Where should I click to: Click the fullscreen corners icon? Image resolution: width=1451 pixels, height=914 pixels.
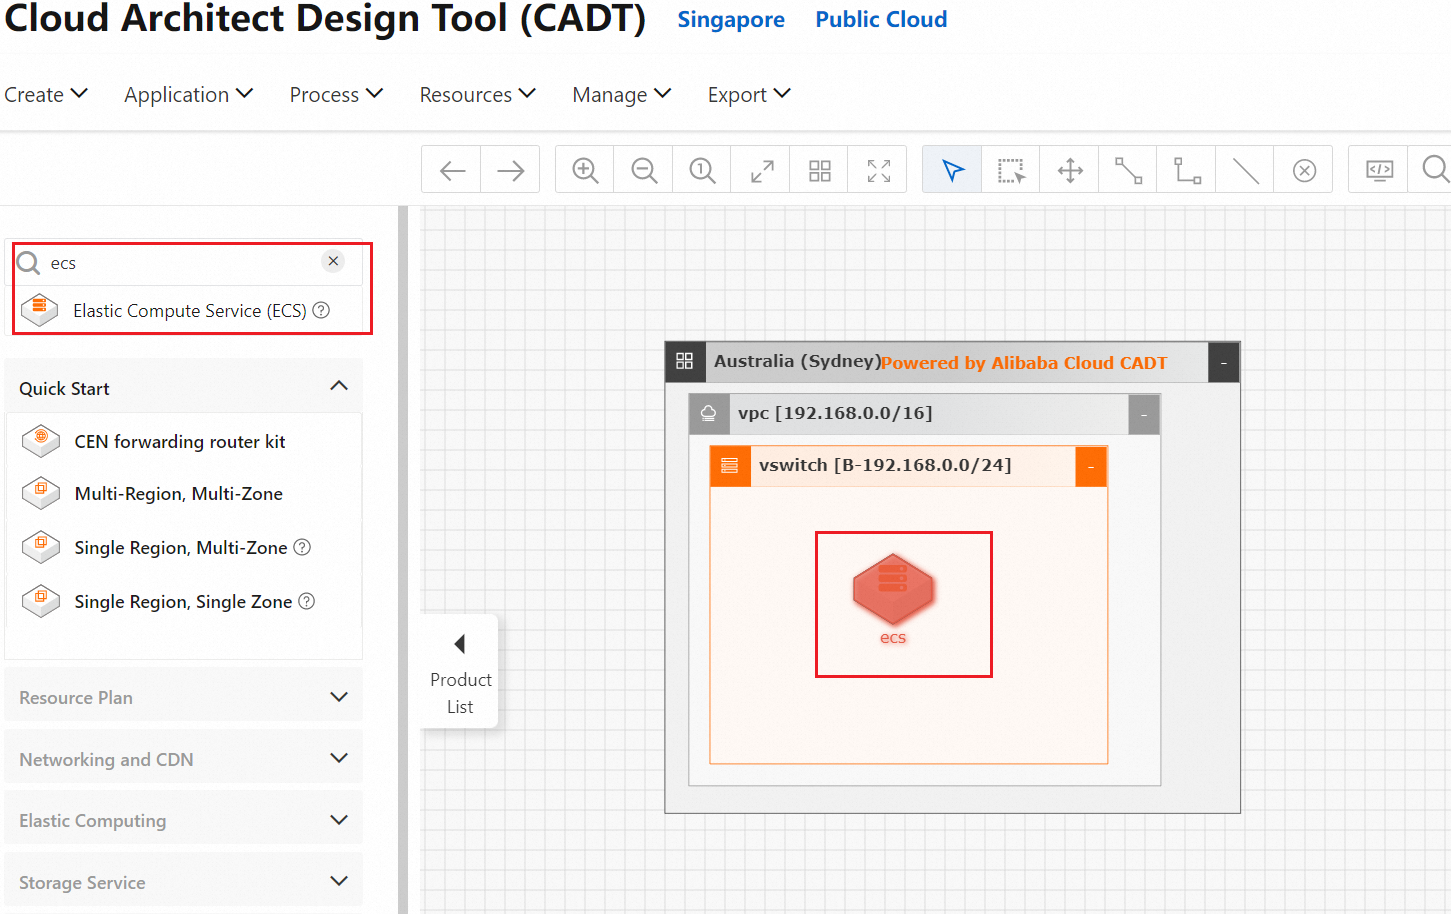click(x=878, y=170)
